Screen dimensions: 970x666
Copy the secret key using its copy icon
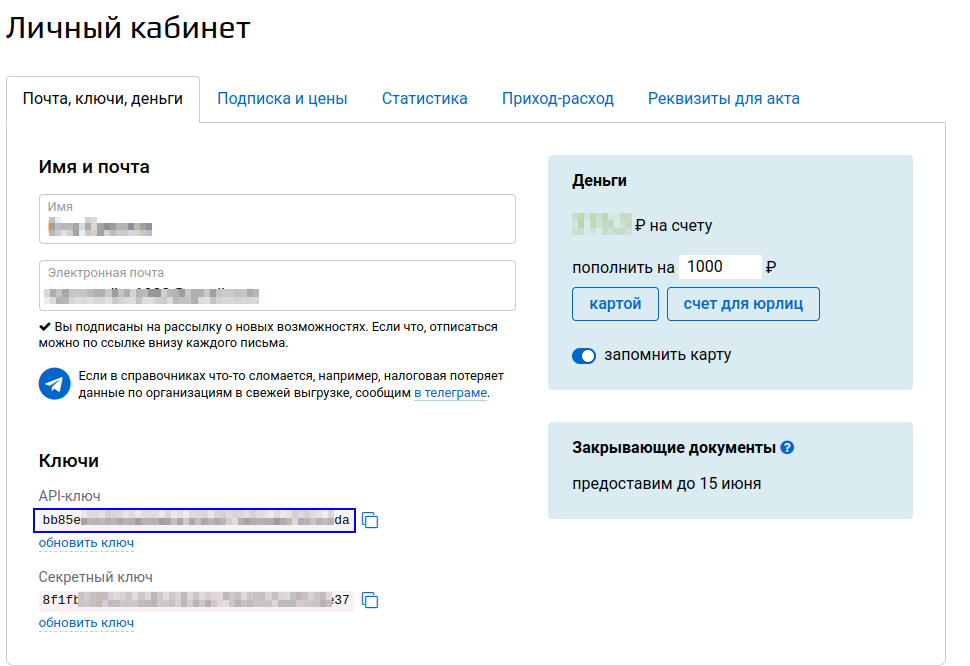coord(370,600)
